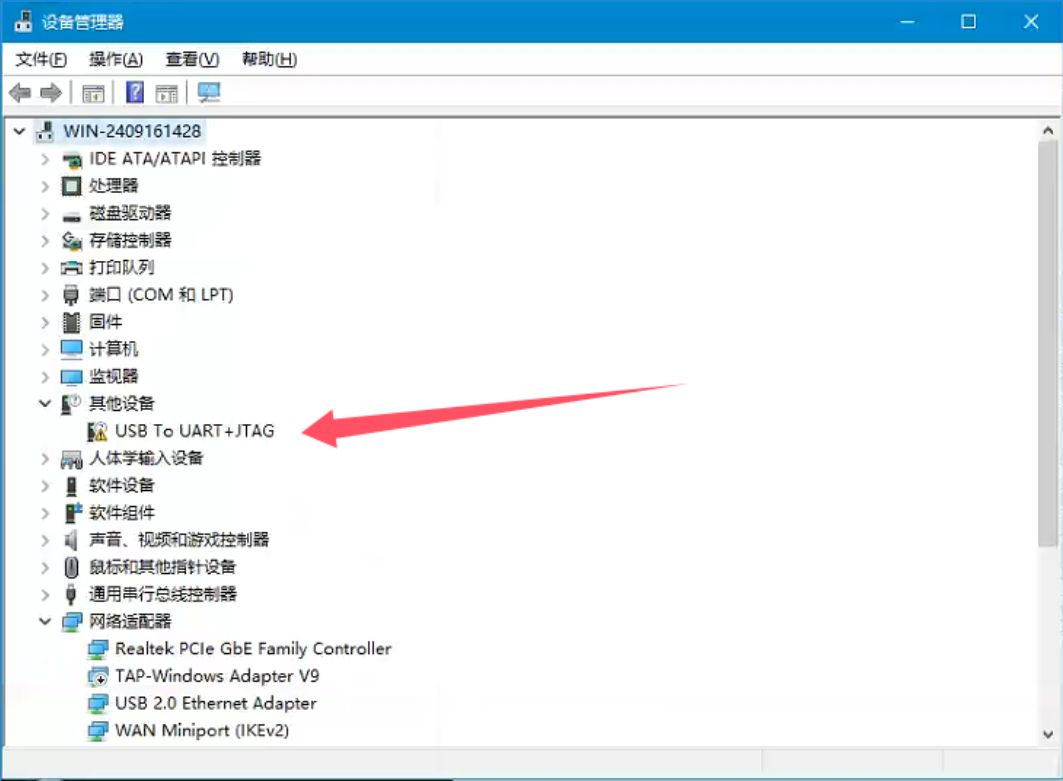
Task: Collapse the 网络适配器 category
Action: tap(45, 621)
